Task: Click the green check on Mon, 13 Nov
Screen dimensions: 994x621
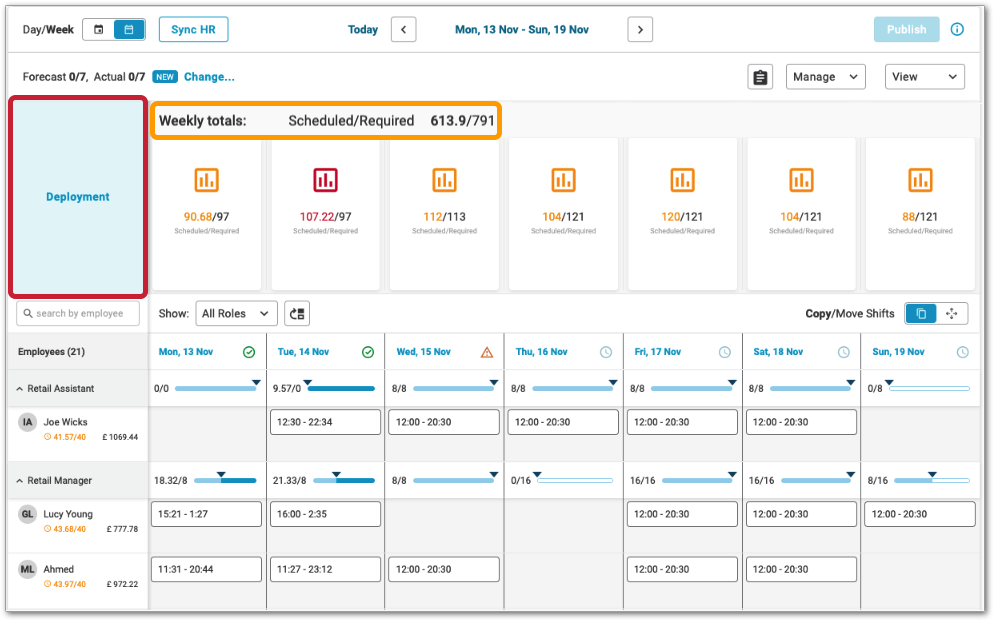Action: [249, 352]
